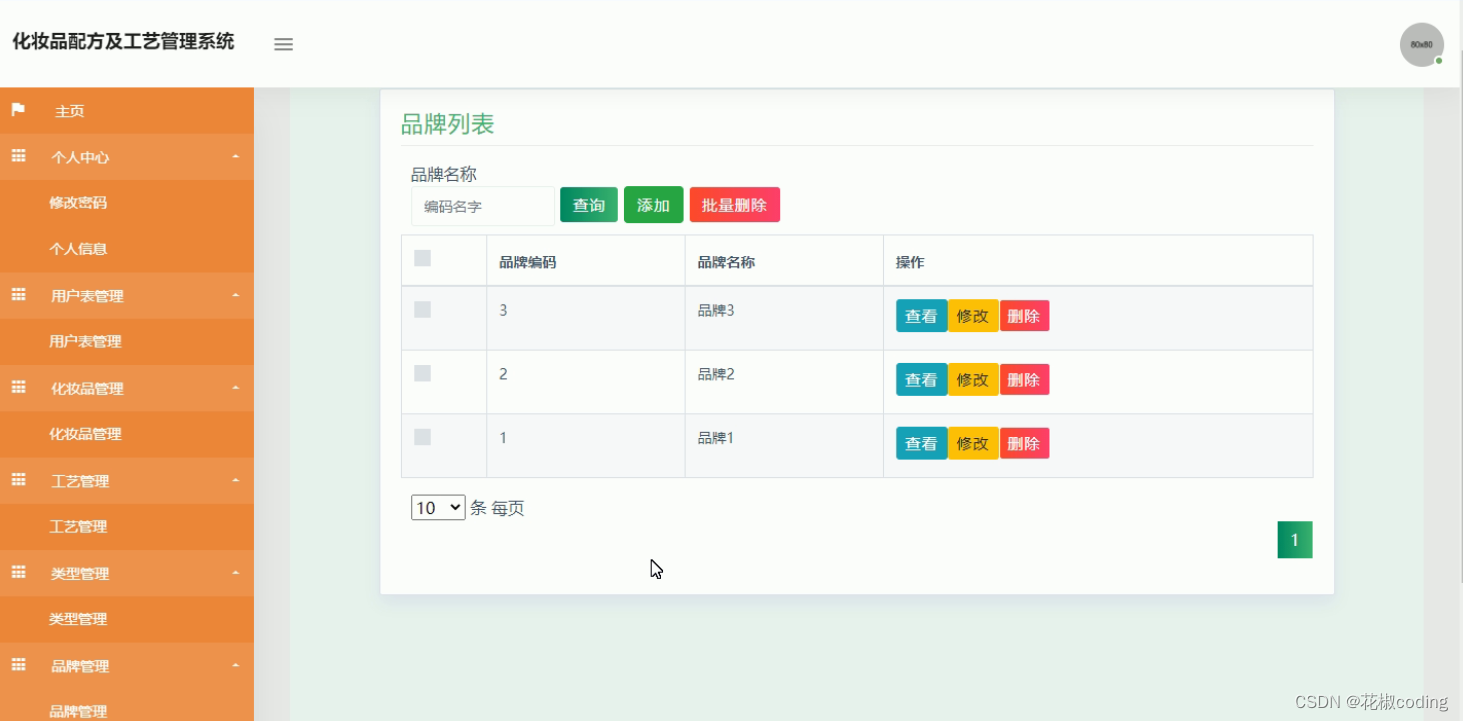Viewport: 1463px width, 721px height.
Task: Check the row checkbox for 品牌1
Action: pos(421,437)
